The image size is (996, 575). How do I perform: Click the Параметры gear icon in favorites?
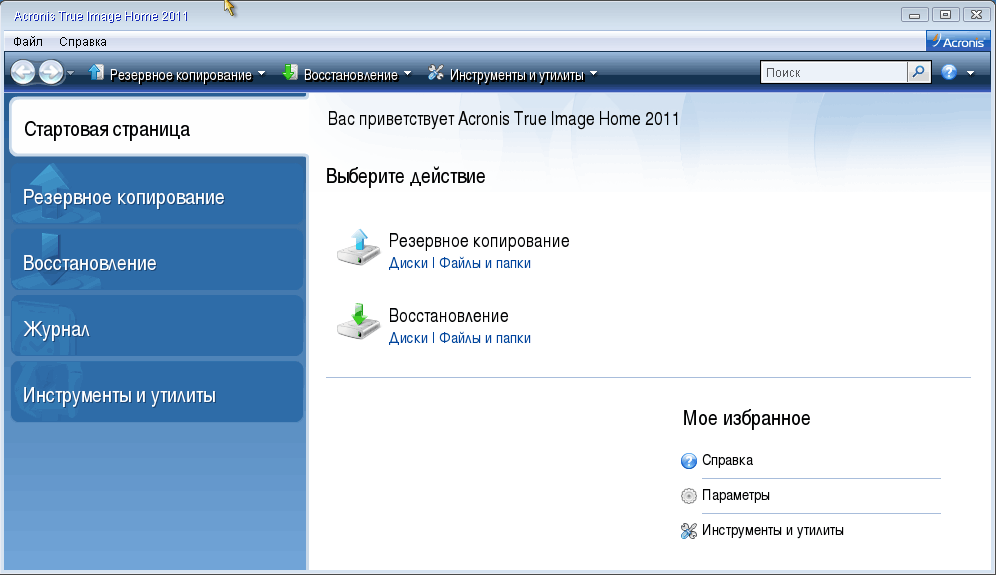click(688, 496)
